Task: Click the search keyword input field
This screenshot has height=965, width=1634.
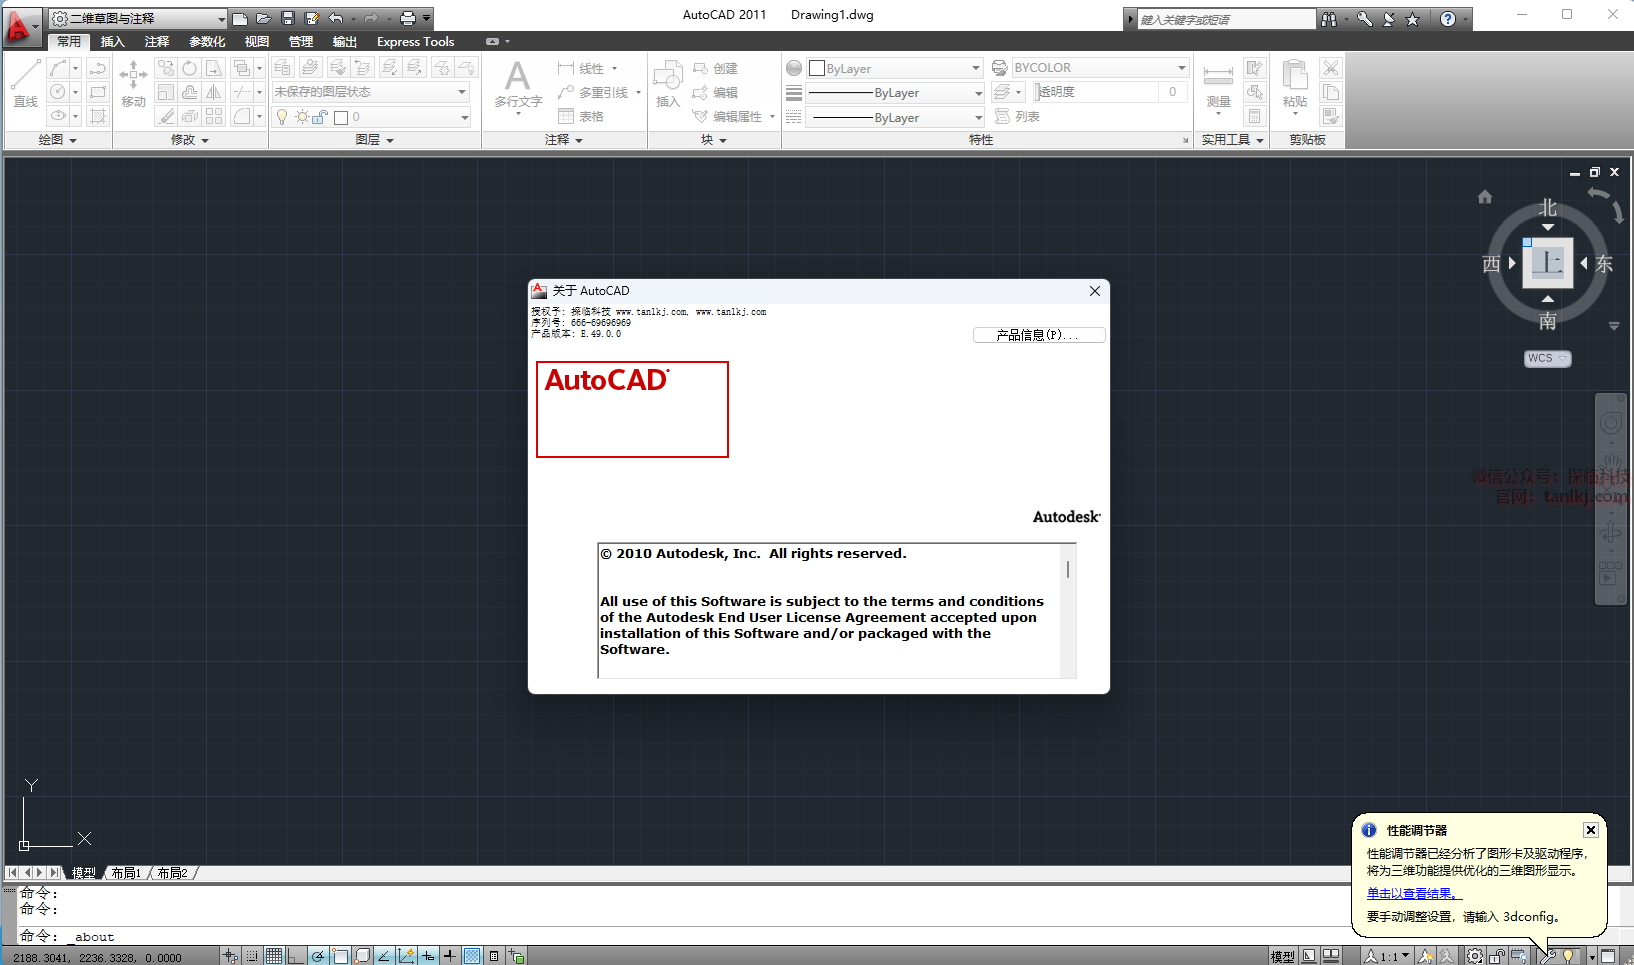Action: tap(1226, 19)
